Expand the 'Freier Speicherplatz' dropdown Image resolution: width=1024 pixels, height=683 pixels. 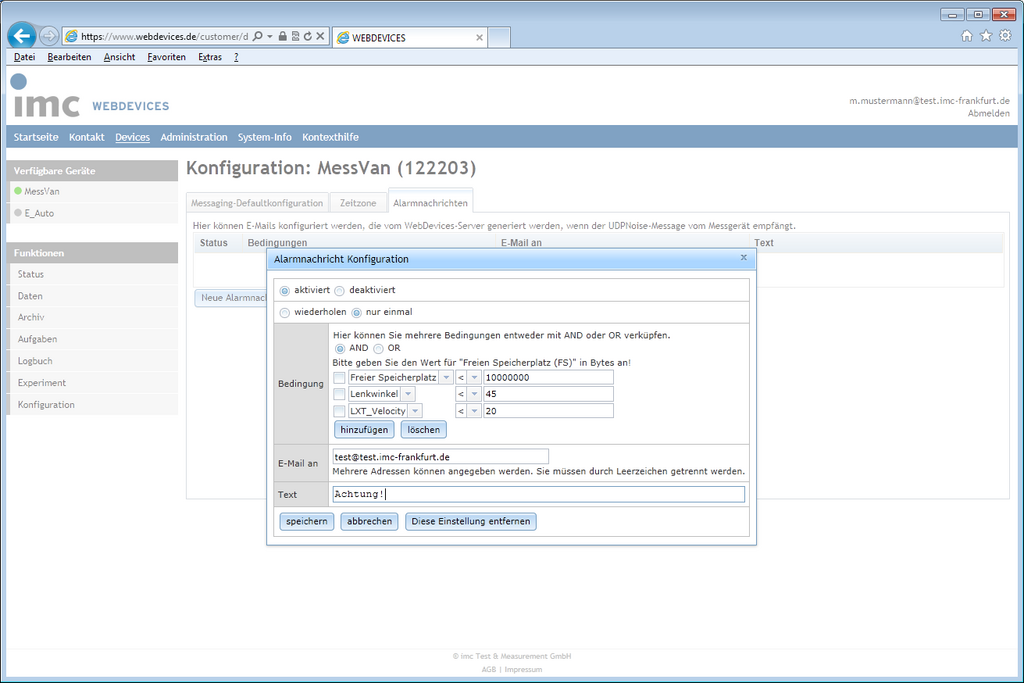pos(446,377)
